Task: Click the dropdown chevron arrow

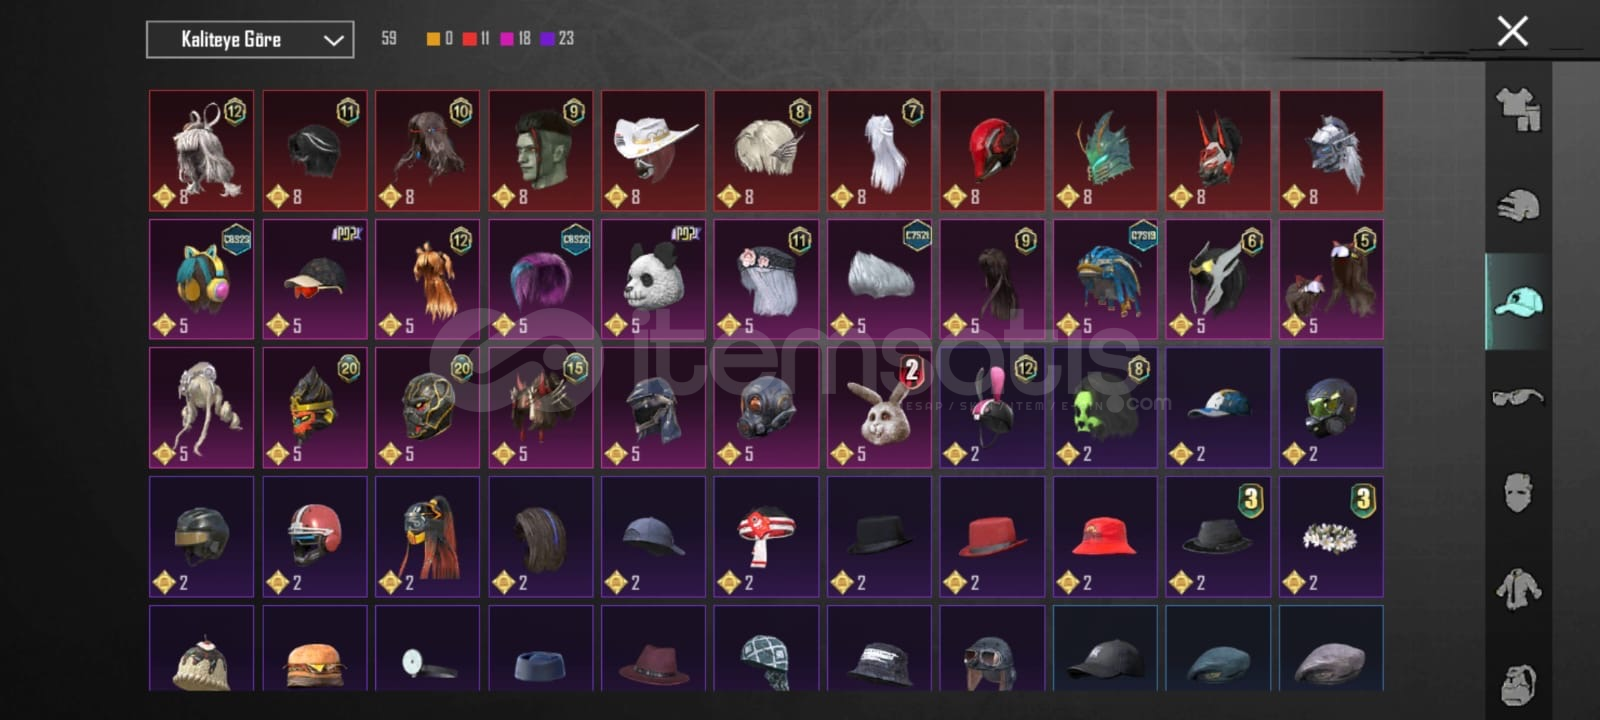Action: coord(333,40)
